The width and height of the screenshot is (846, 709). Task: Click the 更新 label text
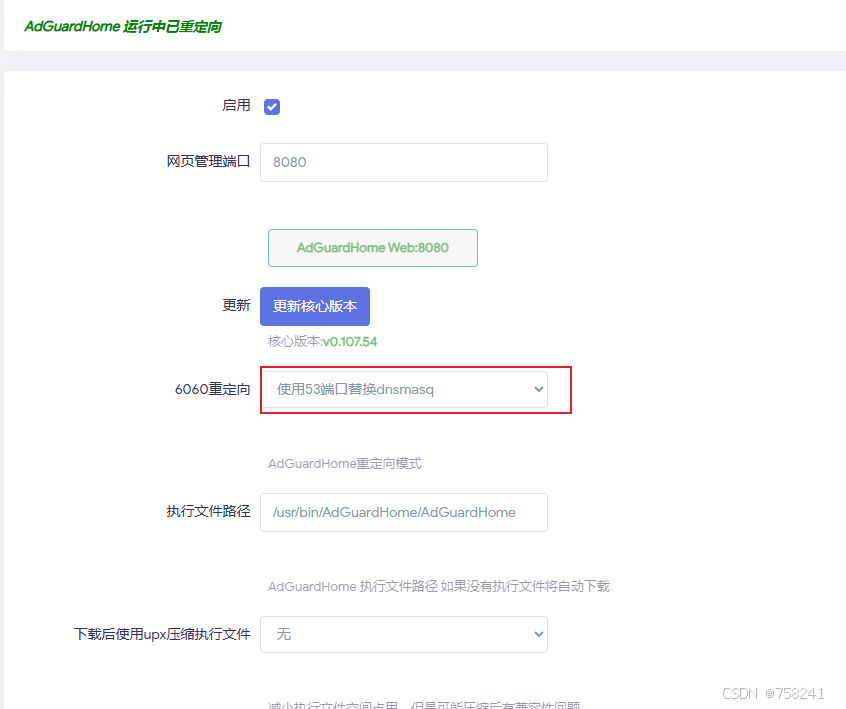pos(236,305)
